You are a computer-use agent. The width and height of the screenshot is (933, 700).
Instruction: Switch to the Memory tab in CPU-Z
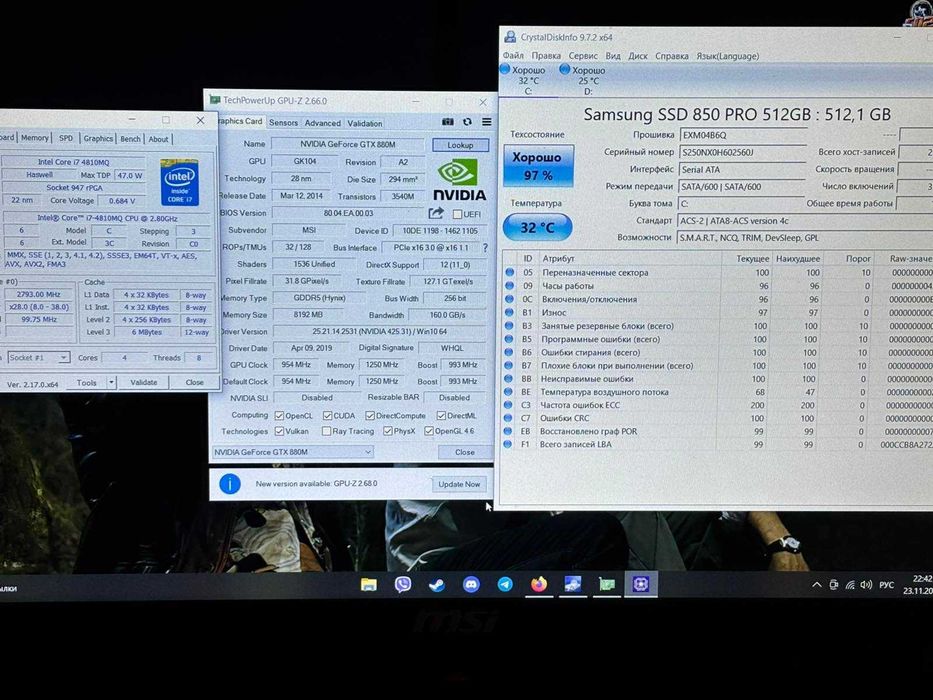point(35,138)
